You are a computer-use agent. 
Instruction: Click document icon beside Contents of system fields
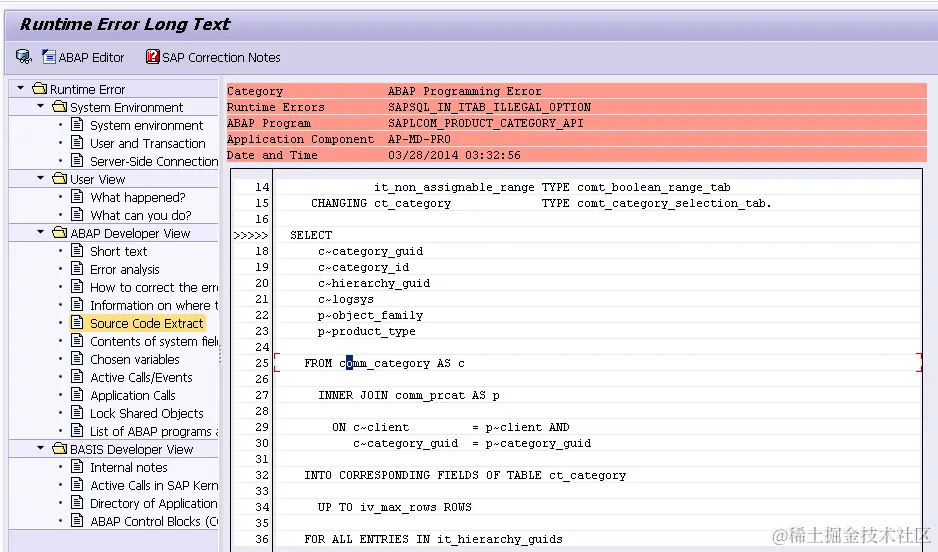coord(77,340)
